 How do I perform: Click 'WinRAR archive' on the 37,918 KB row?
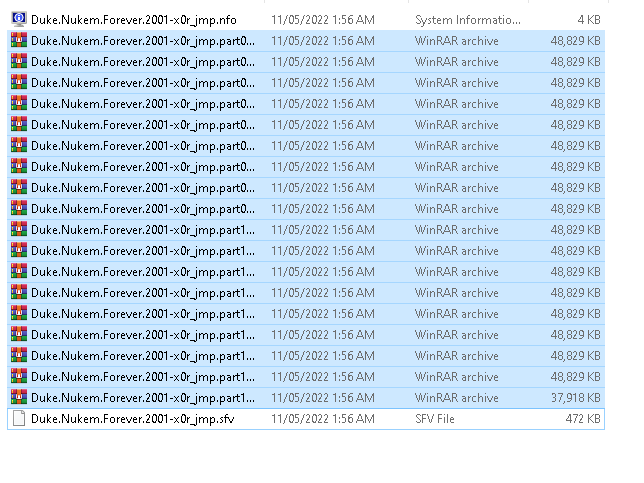point(457,398)
